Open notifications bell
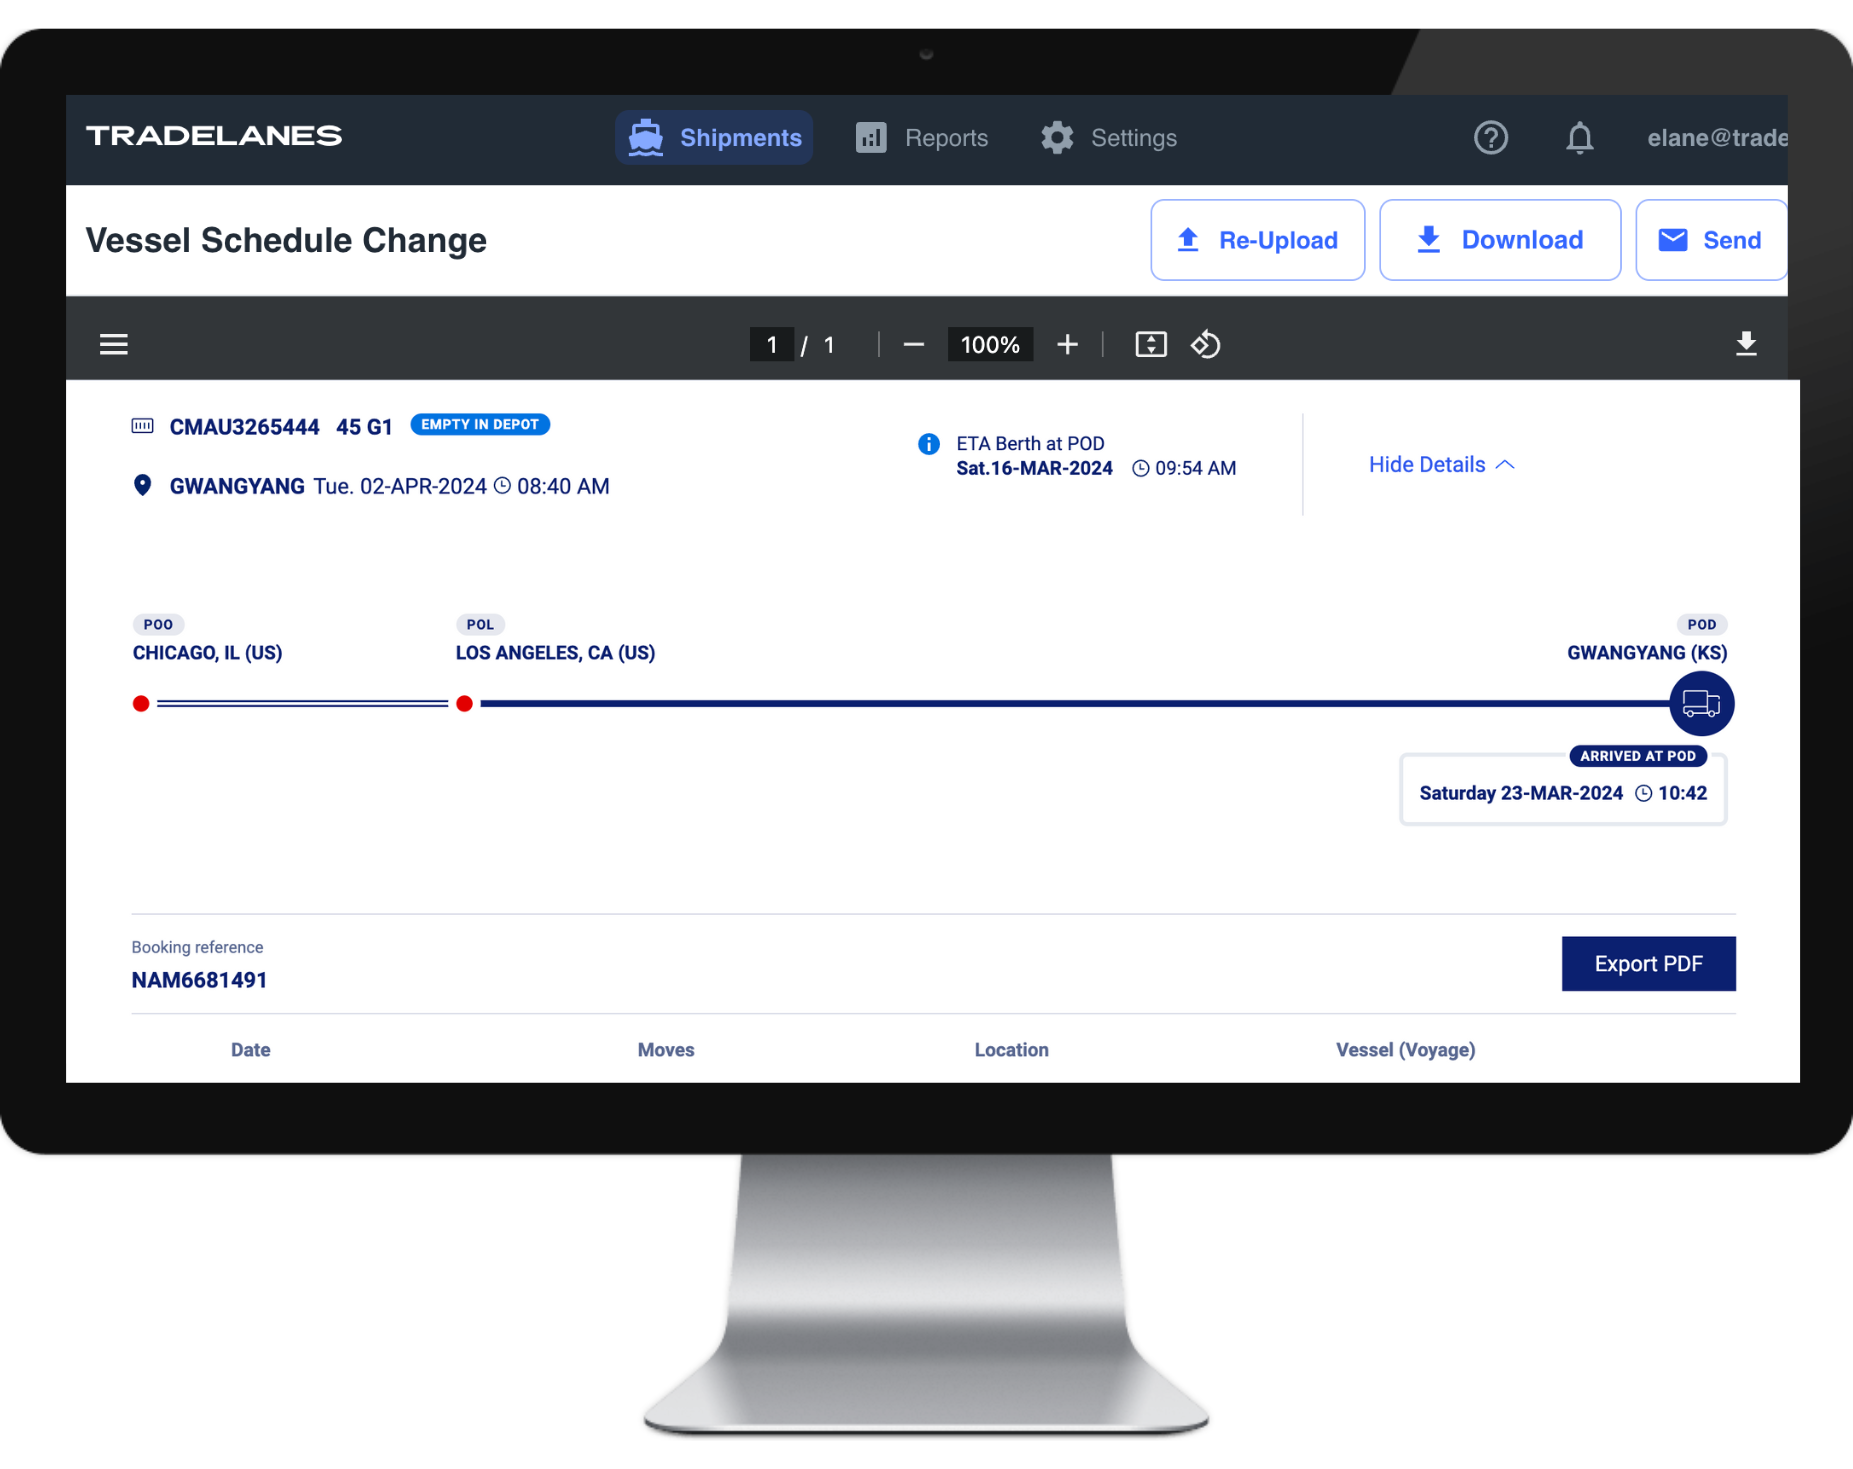Screen dimensions: 1853x1469 (x=1579, y=138)
